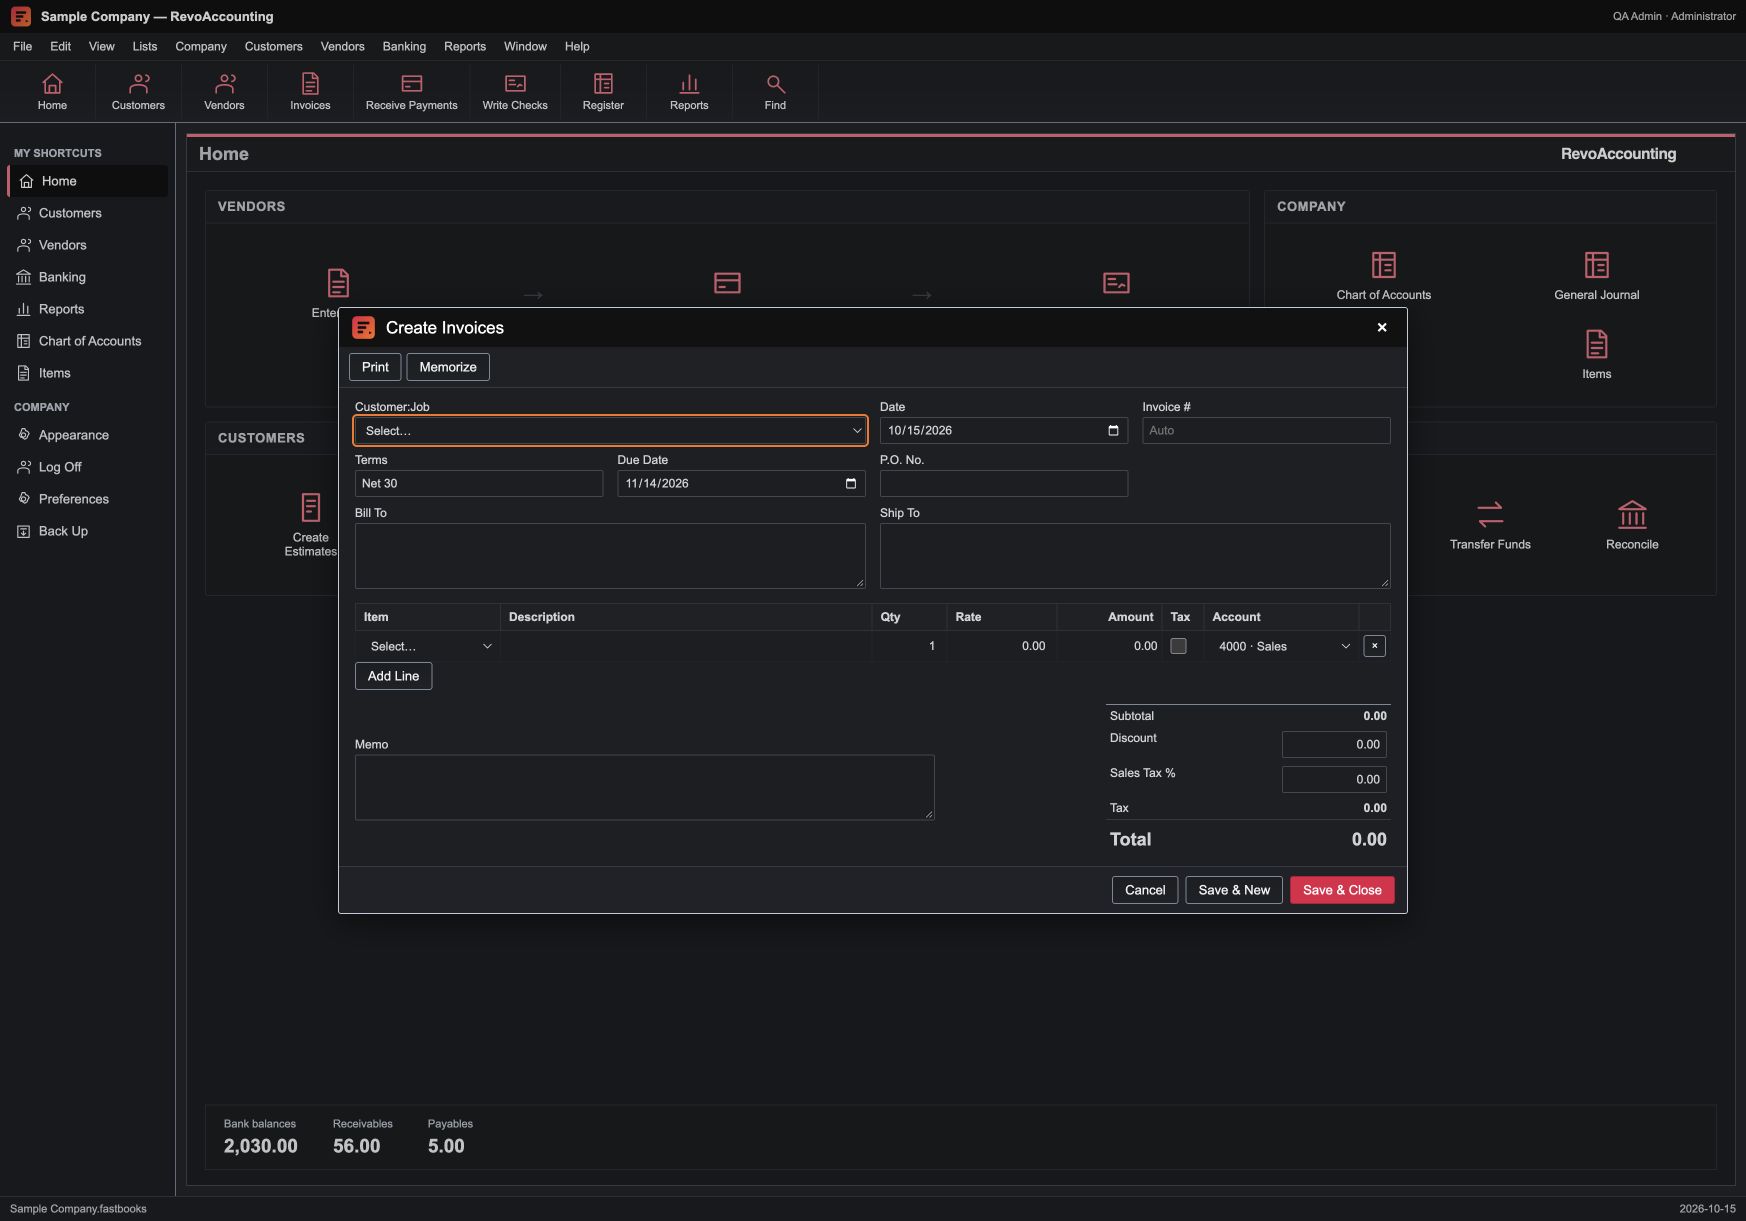Select Back Up in the sidebar

pos(87,531)
